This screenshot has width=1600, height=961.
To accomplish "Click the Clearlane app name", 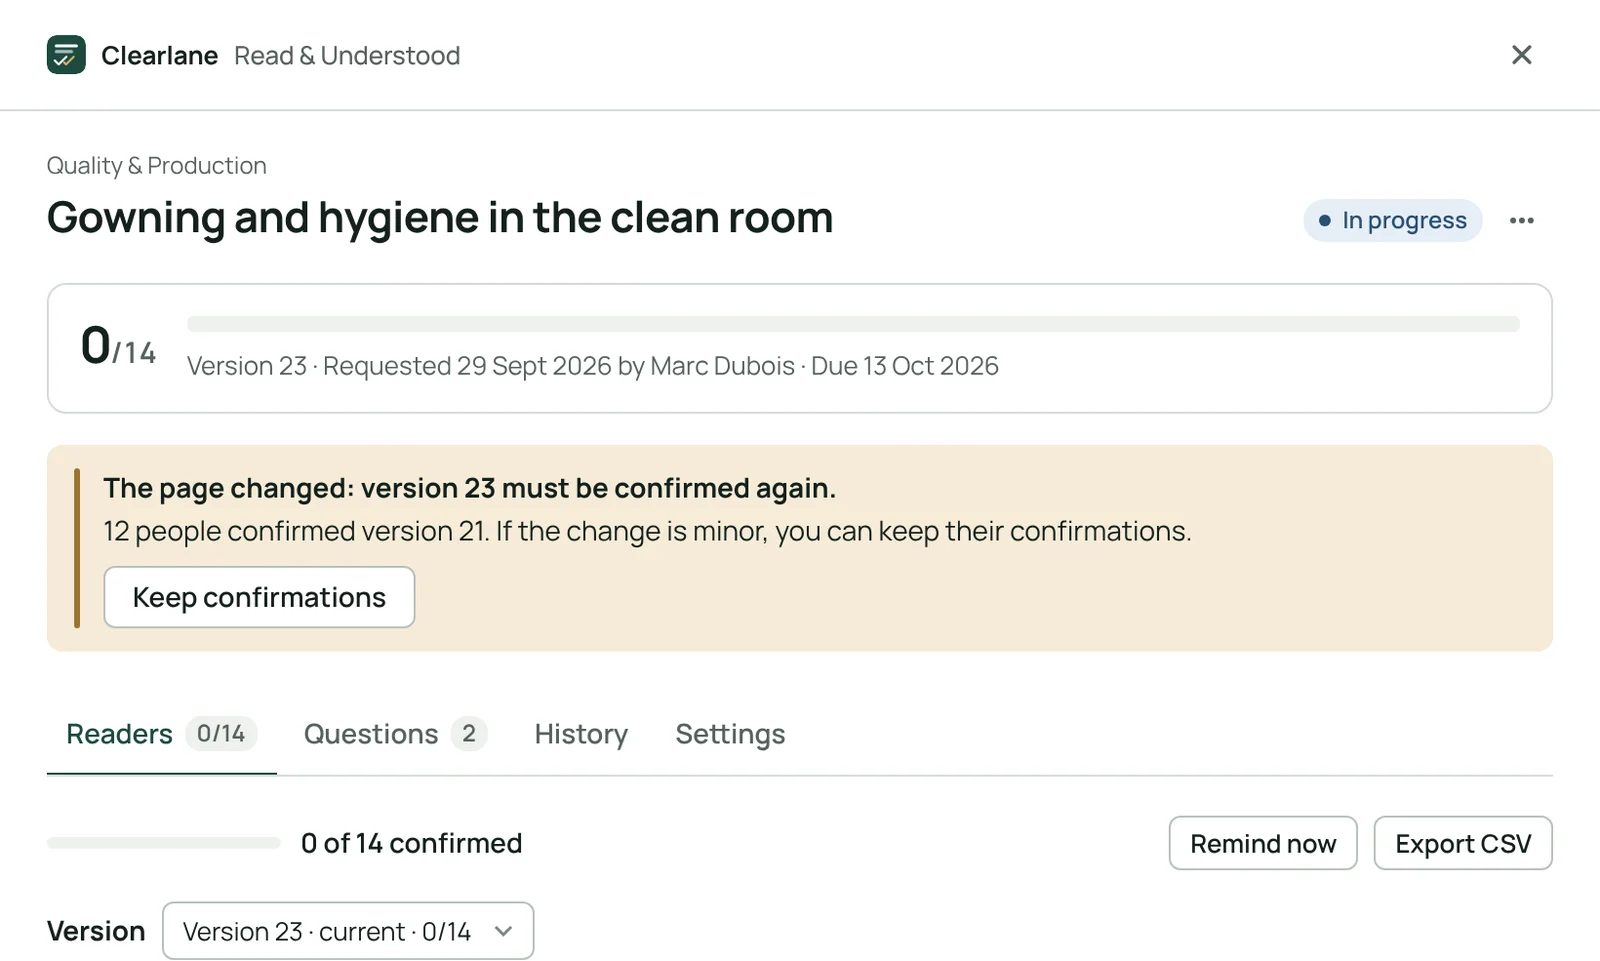I will click(x=159, y=56).
